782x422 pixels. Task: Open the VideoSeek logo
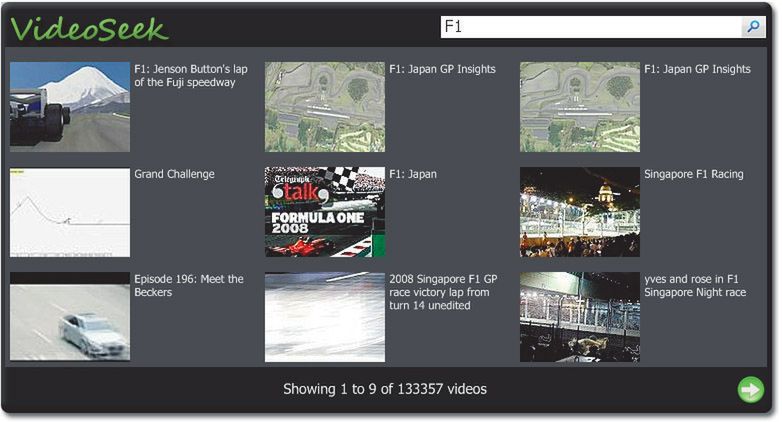(89, 29)
